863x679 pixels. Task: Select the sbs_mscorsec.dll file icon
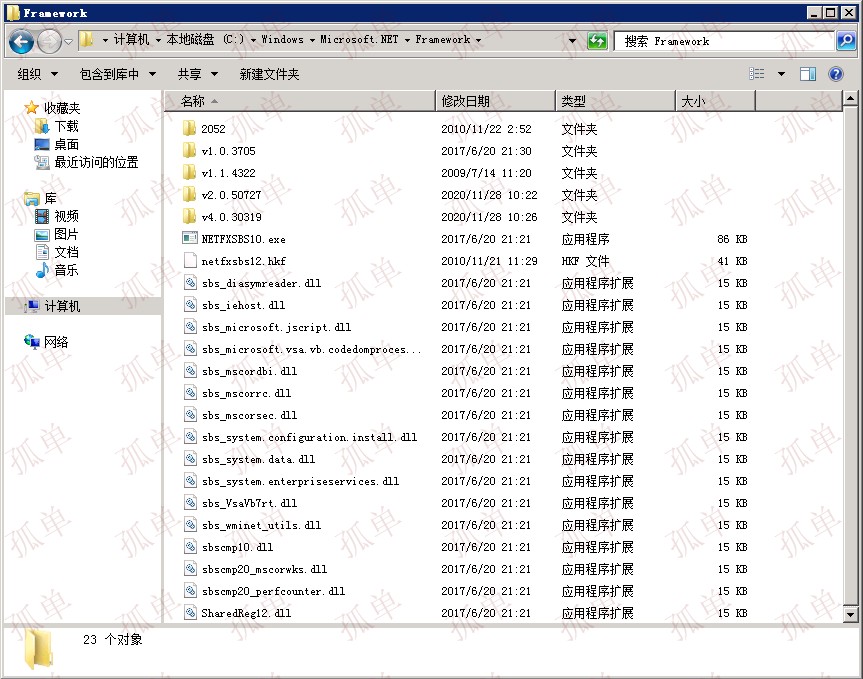(190, 414)
